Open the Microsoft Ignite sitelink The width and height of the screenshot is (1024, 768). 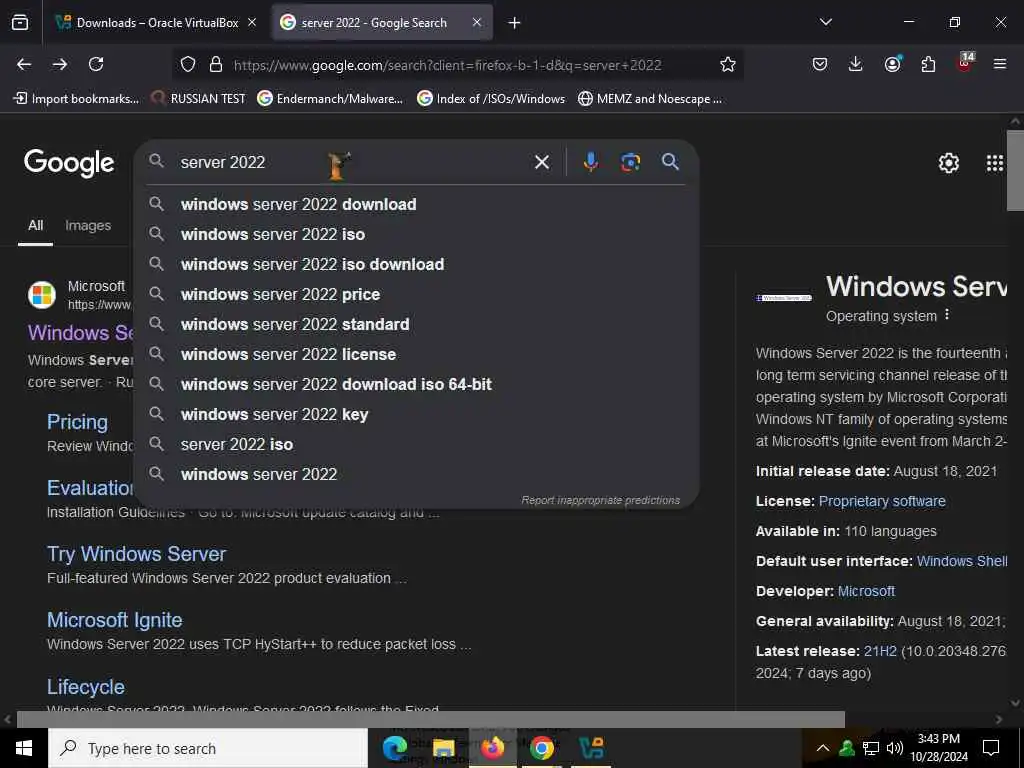coord(114,620)
